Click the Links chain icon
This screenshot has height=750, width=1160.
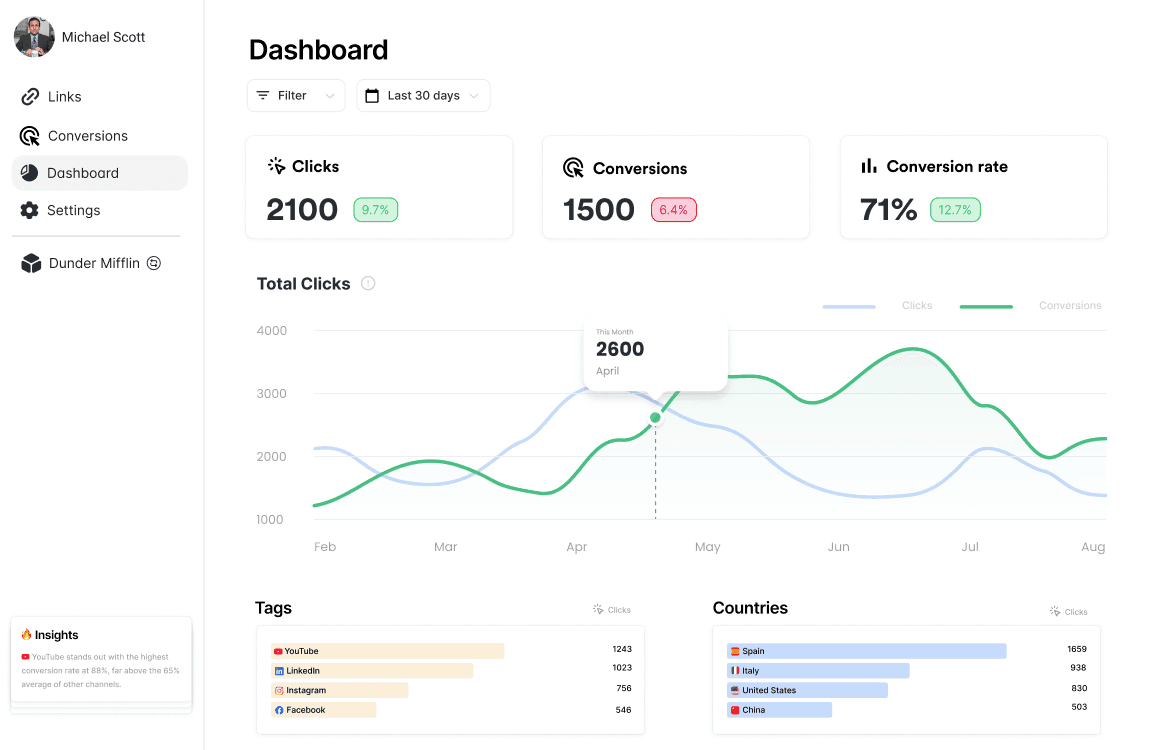[x=30, y=96]
